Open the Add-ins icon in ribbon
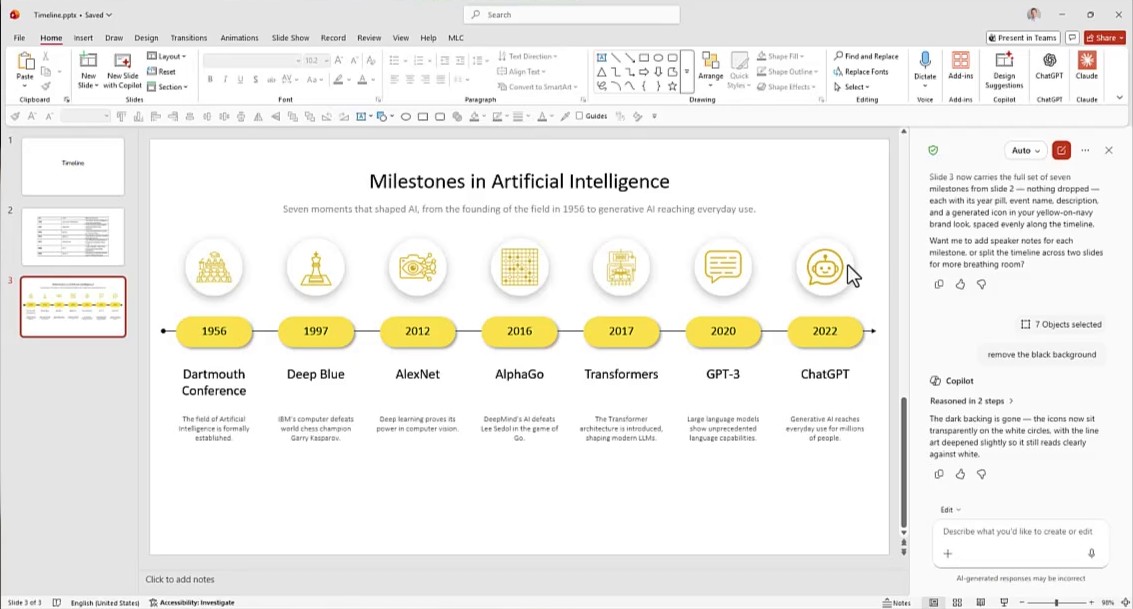The height and width of the screenshot is (609, 1133). [x=960, y=61]
